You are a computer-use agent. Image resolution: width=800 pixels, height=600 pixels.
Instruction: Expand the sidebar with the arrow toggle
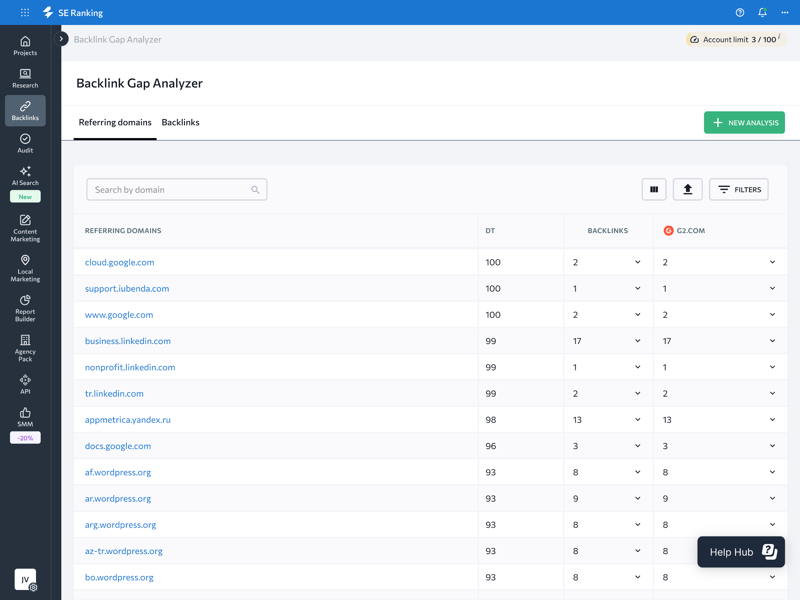pos(62,39)
